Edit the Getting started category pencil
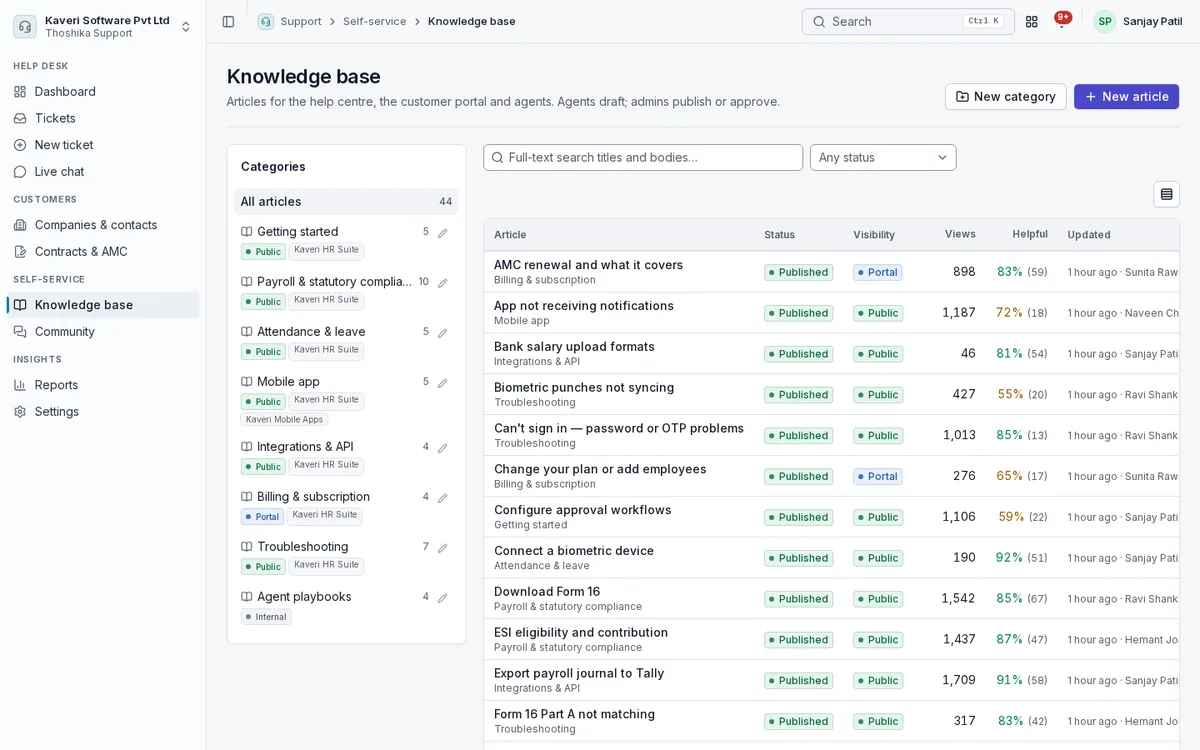 pyautogui.click(x=442, y=233)
